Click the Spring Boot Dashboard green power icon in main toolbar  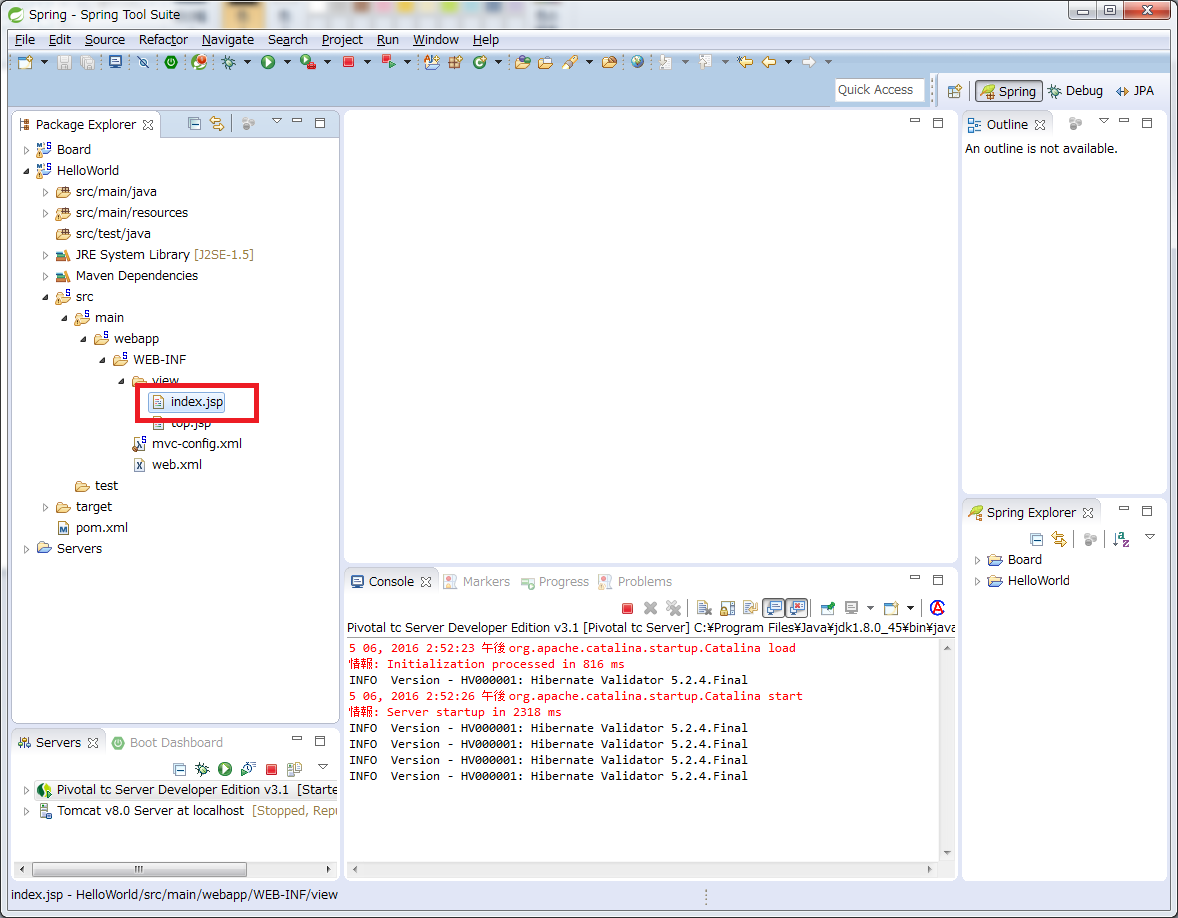pos(171,62)
